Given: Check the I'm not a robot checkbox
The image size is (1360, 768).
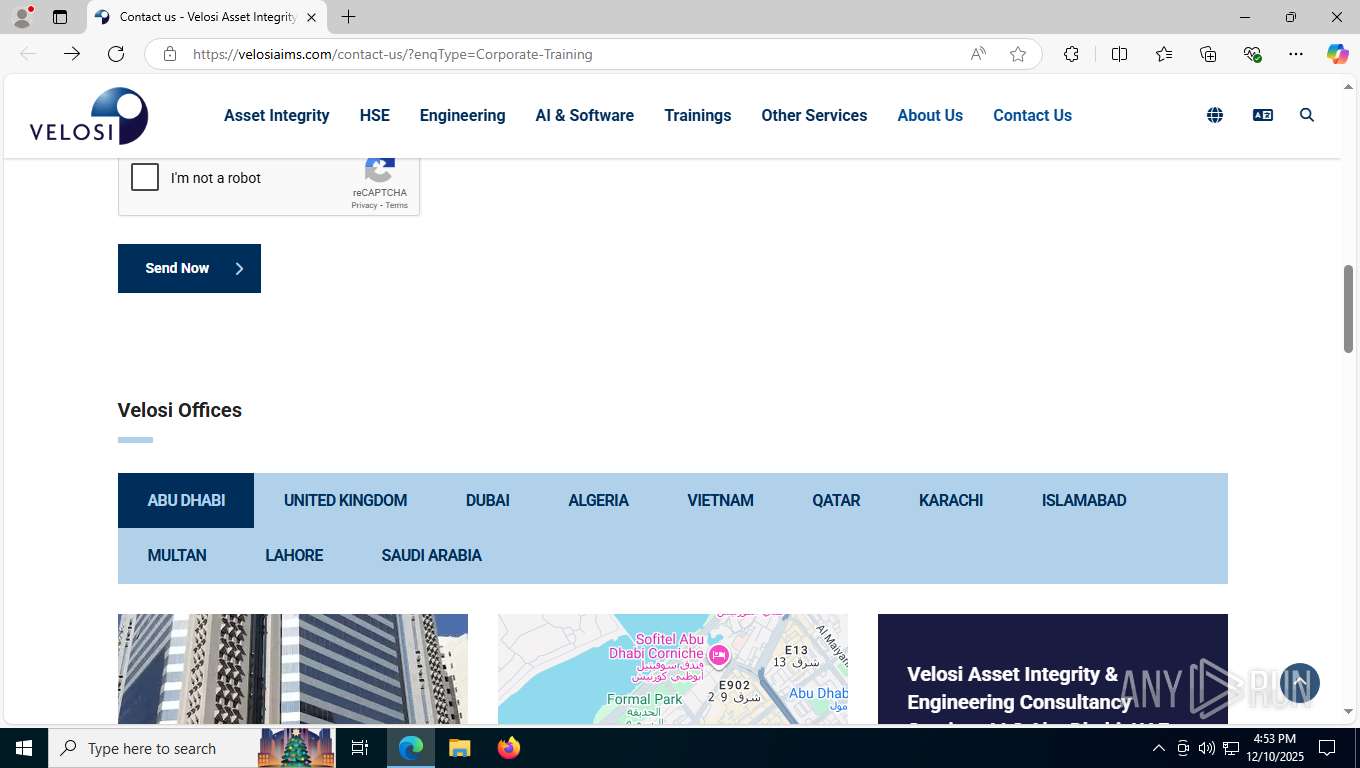Looking at the screenshot, I should click(x=145, y=177).
